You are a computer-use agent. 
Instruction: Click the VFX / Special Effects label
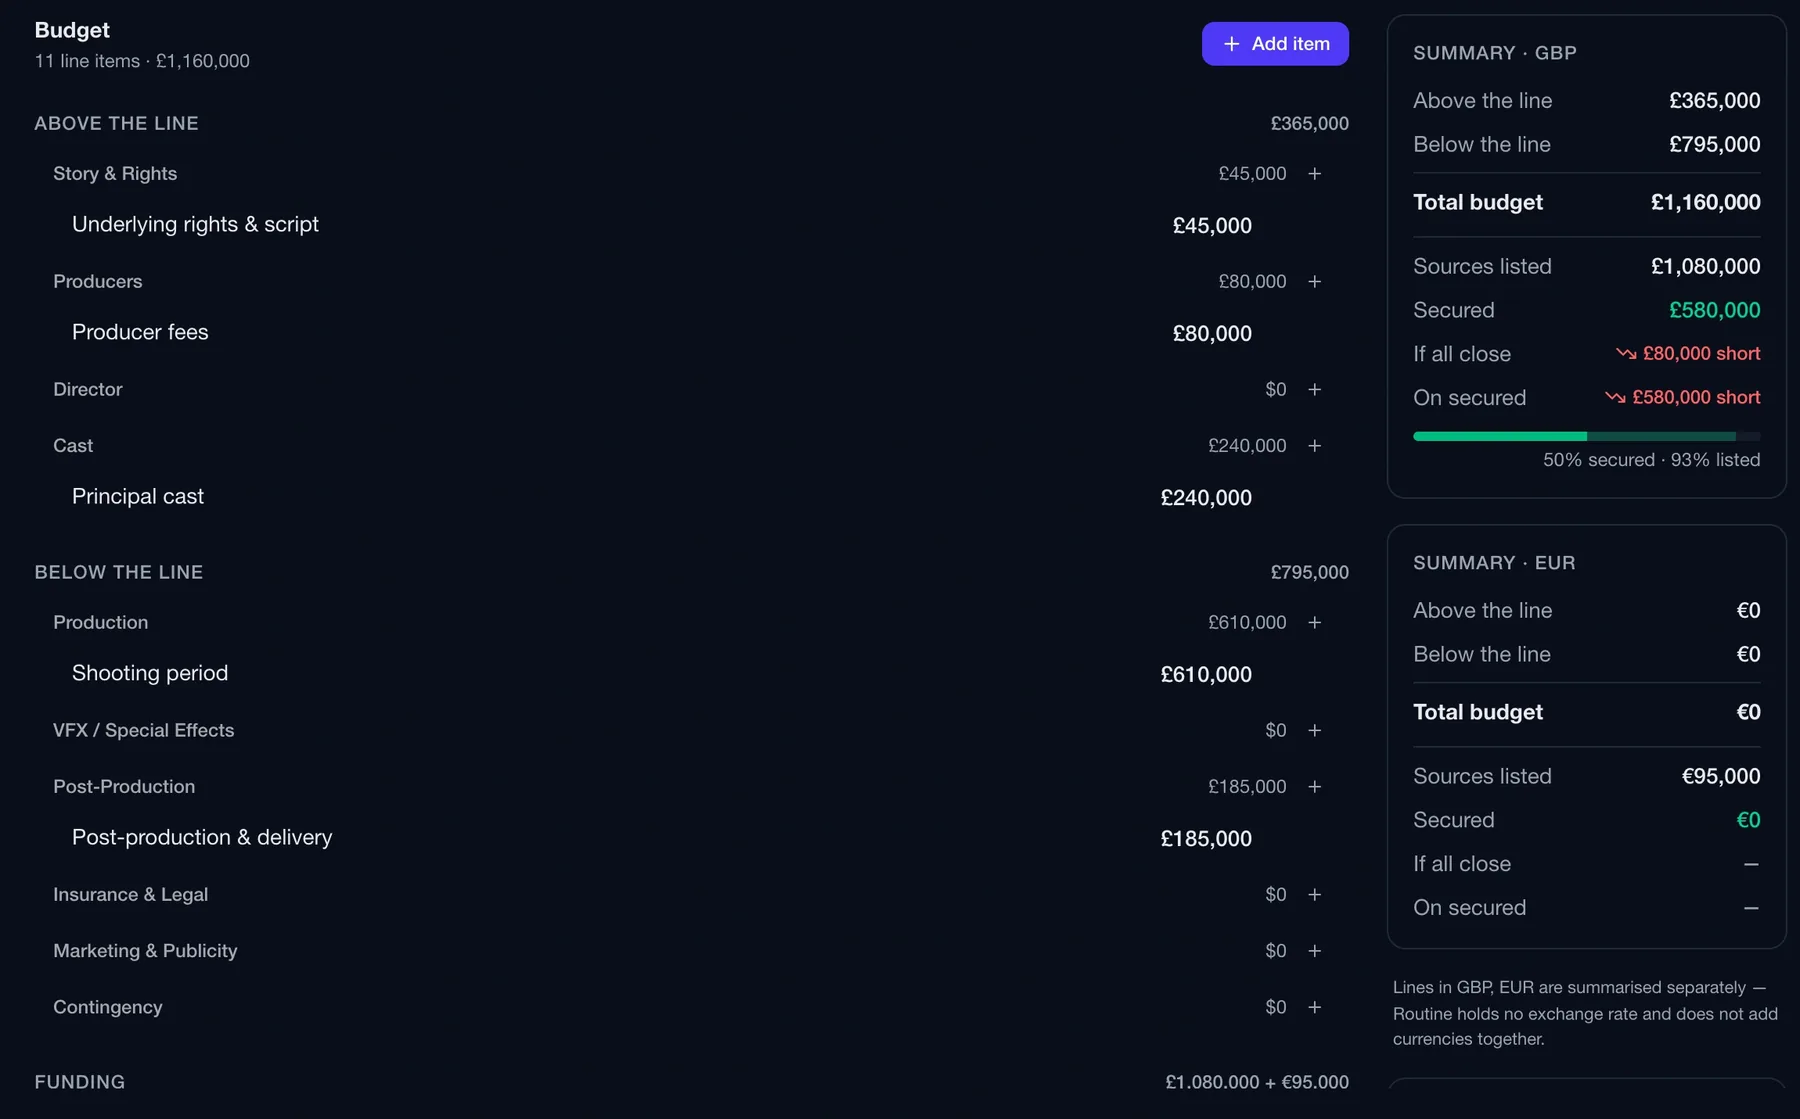click(x=144, y=730)
